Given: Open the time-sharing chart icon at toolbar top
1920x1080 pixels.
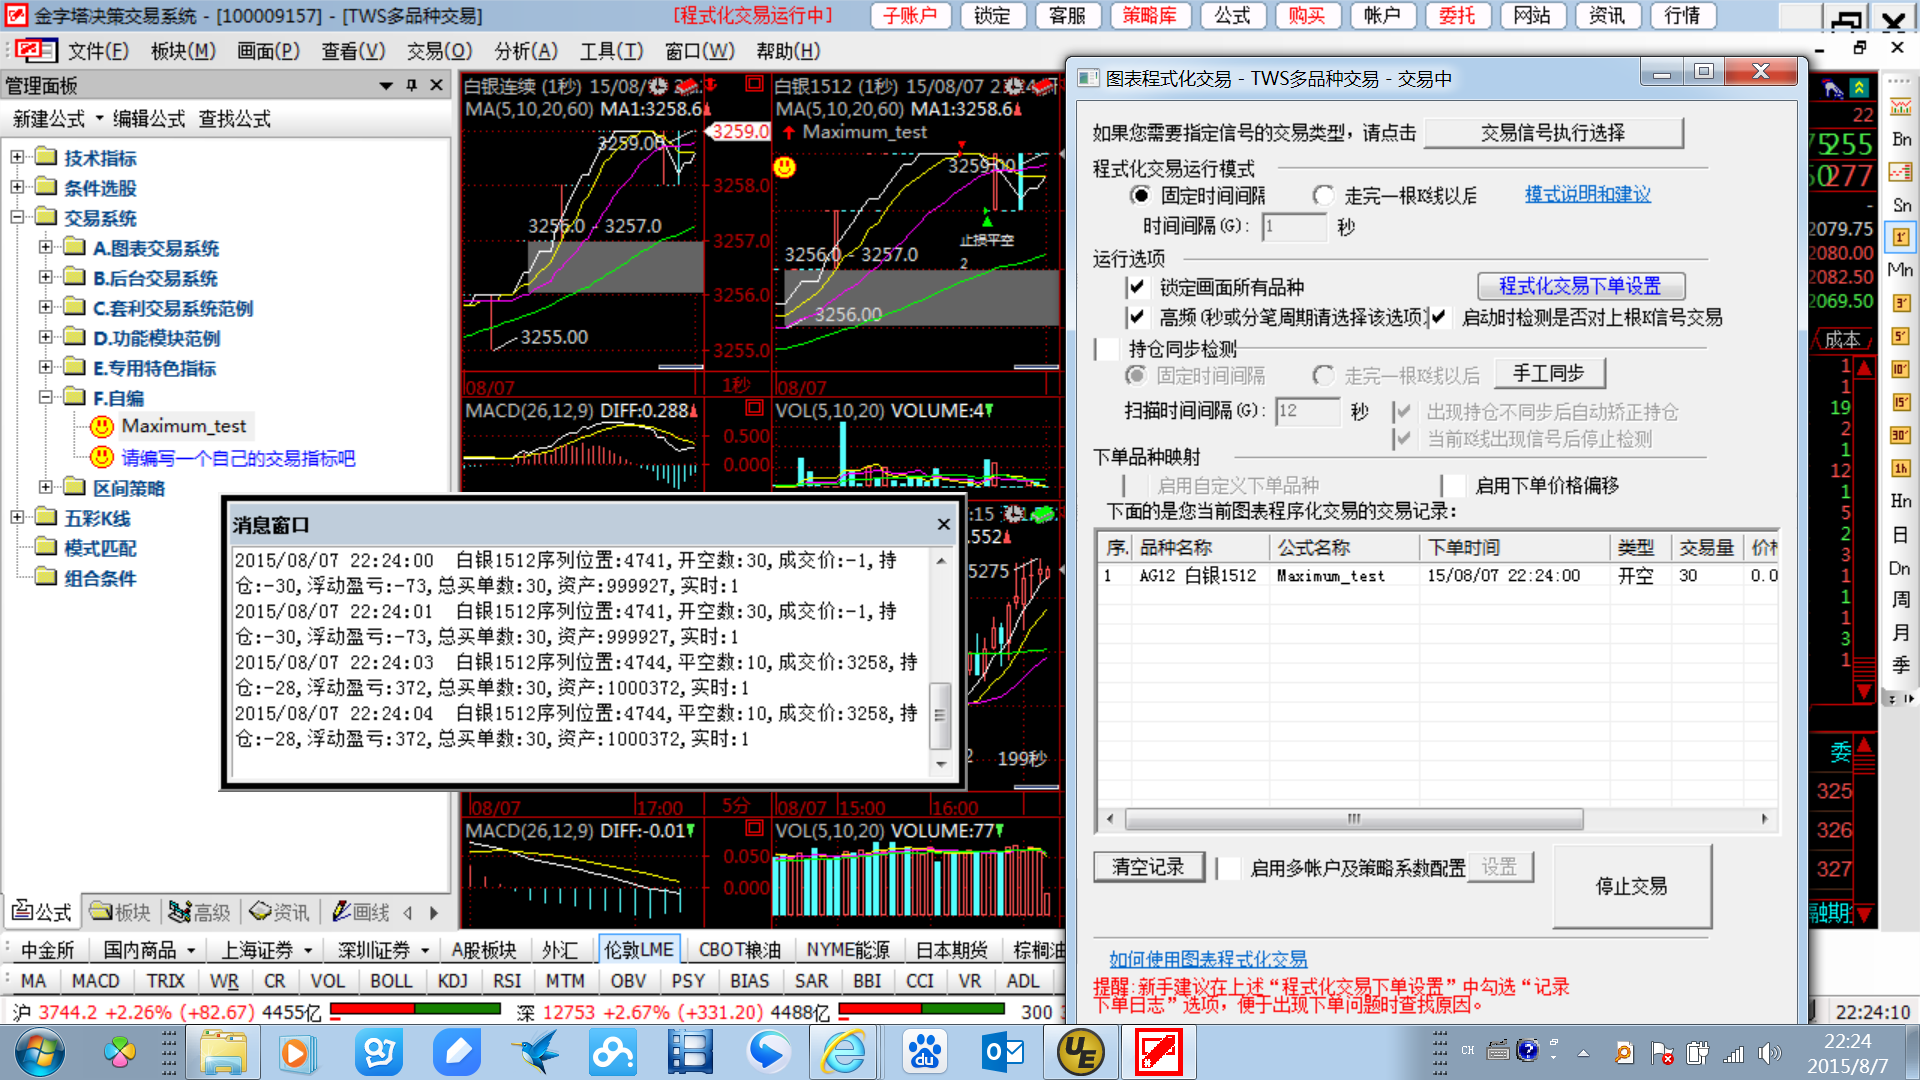Looking at the screenshot, I should tap(1901, 106).
